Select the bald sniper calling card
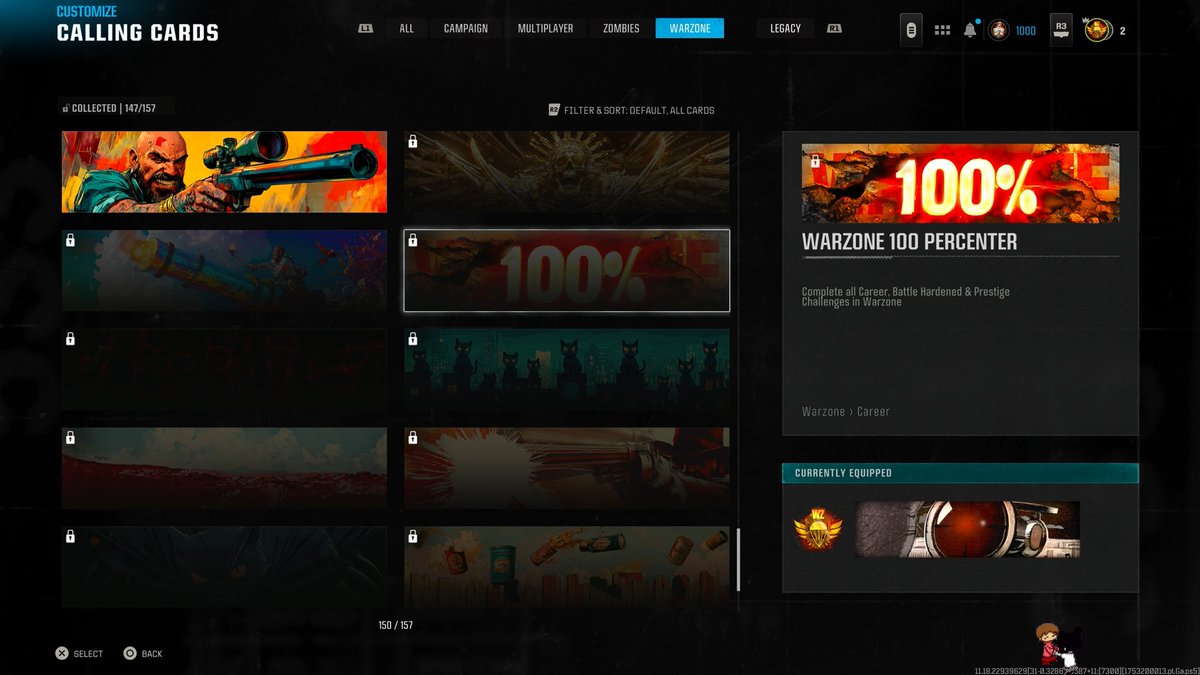The width and height of the screenshot is (1200, 675). [224, 172]
